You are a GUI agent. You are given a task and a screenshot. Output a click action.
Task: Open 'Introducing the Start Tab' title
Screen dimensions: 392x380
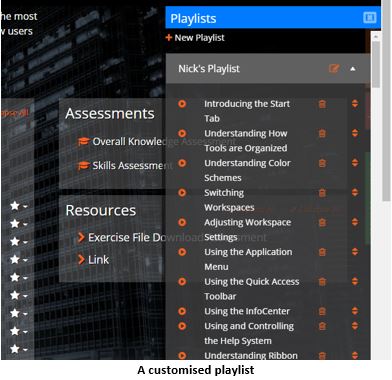click(247, 111)
